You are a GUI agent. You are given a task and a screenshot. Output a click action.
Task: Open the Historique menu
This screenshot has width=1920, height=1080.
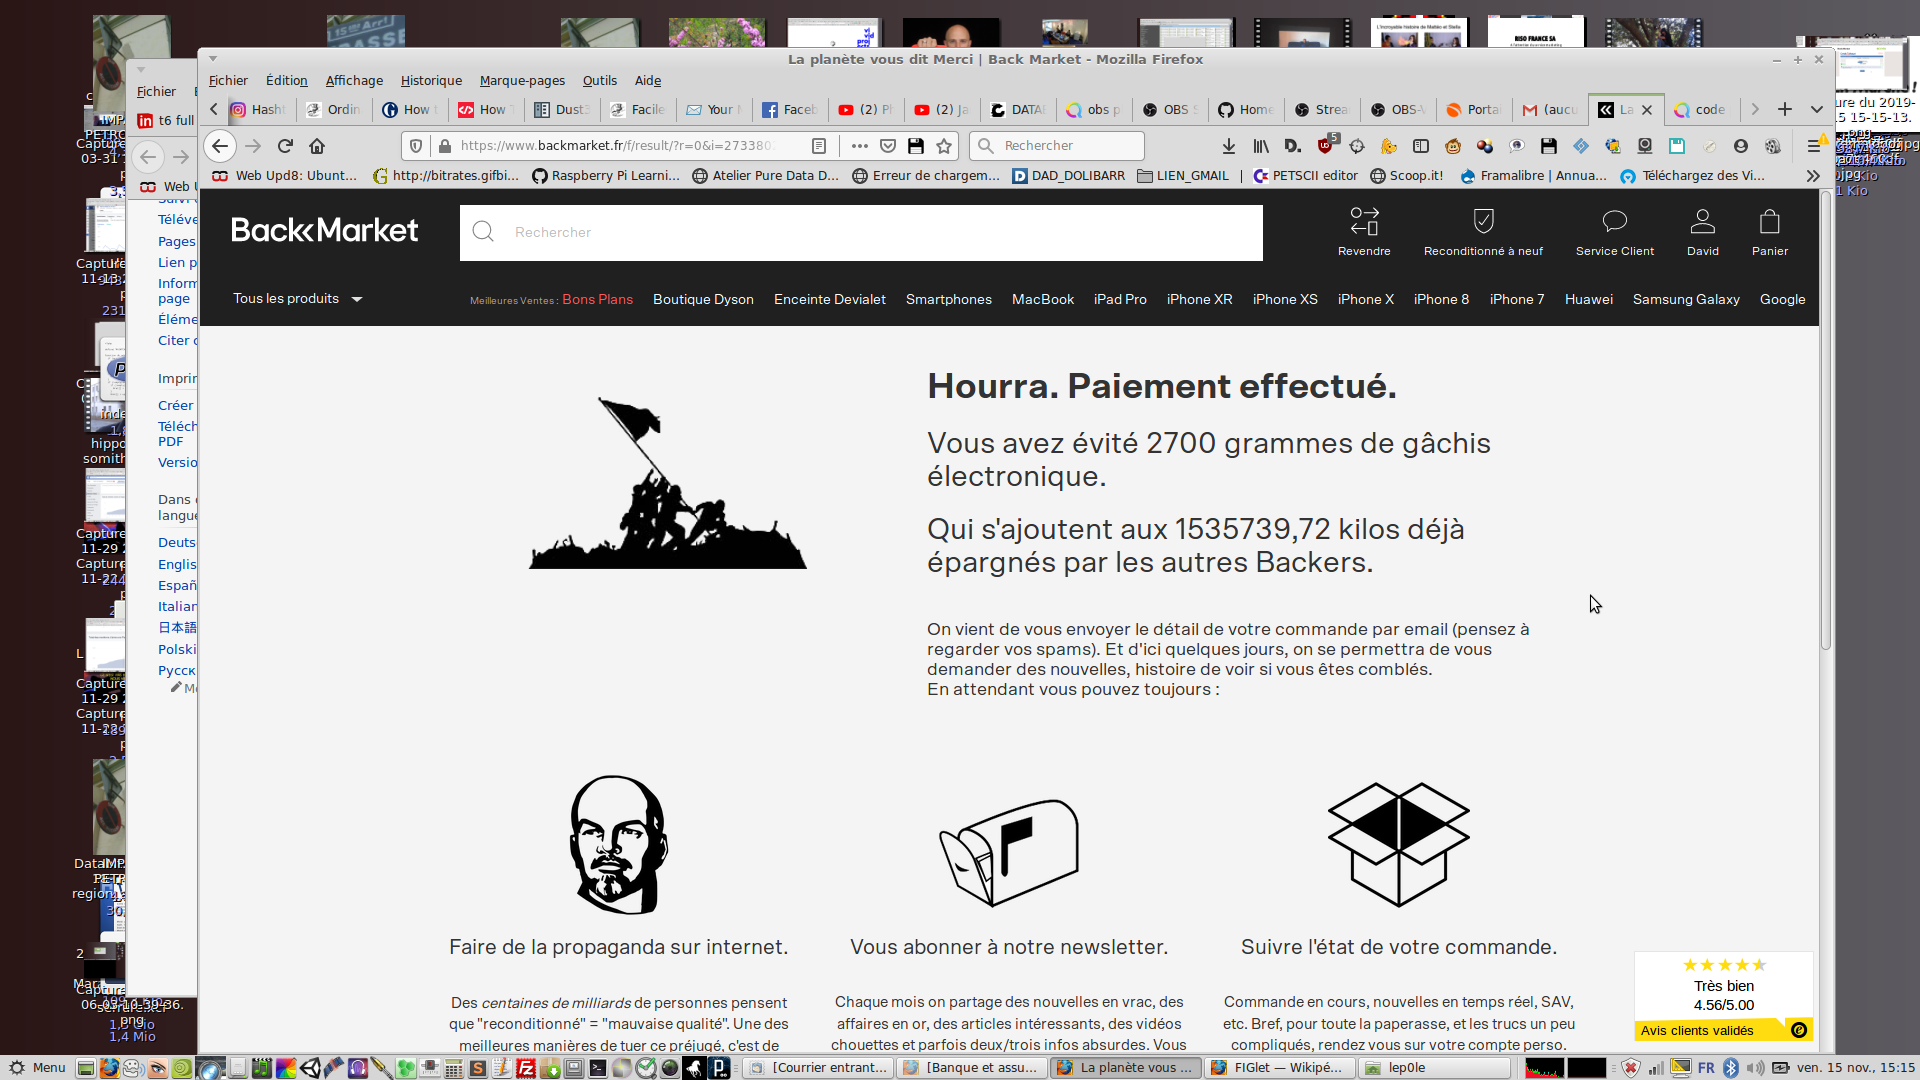[x=431, y=81]
